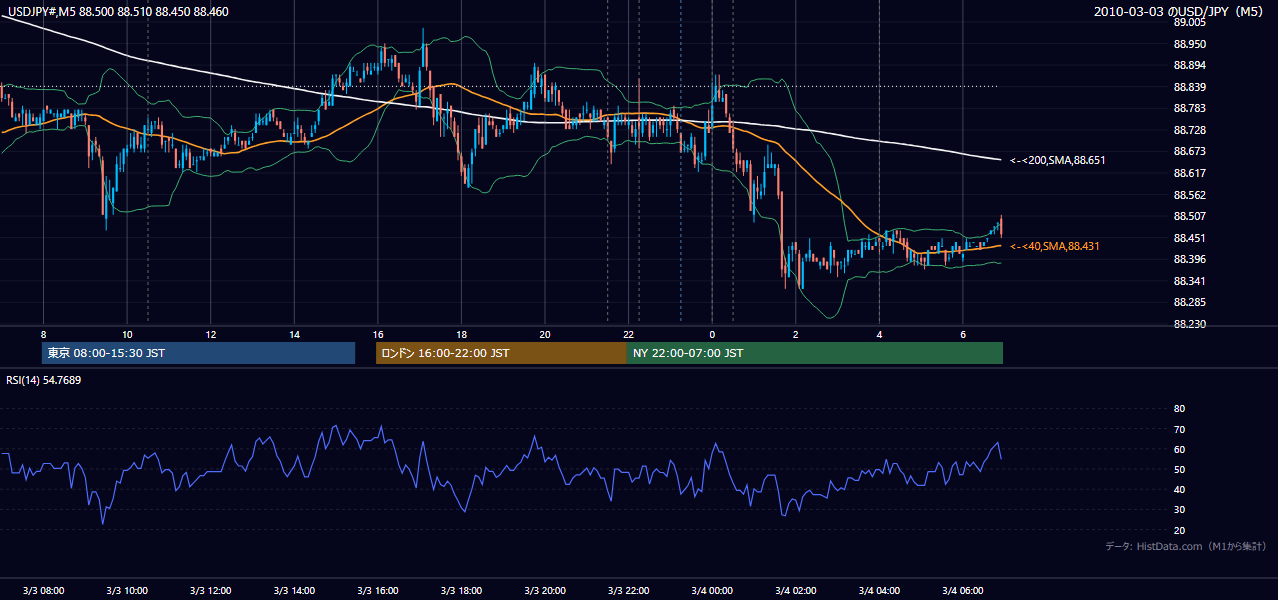Click the 3/3 14:00 bottom time label

click(x=294, y=590)
